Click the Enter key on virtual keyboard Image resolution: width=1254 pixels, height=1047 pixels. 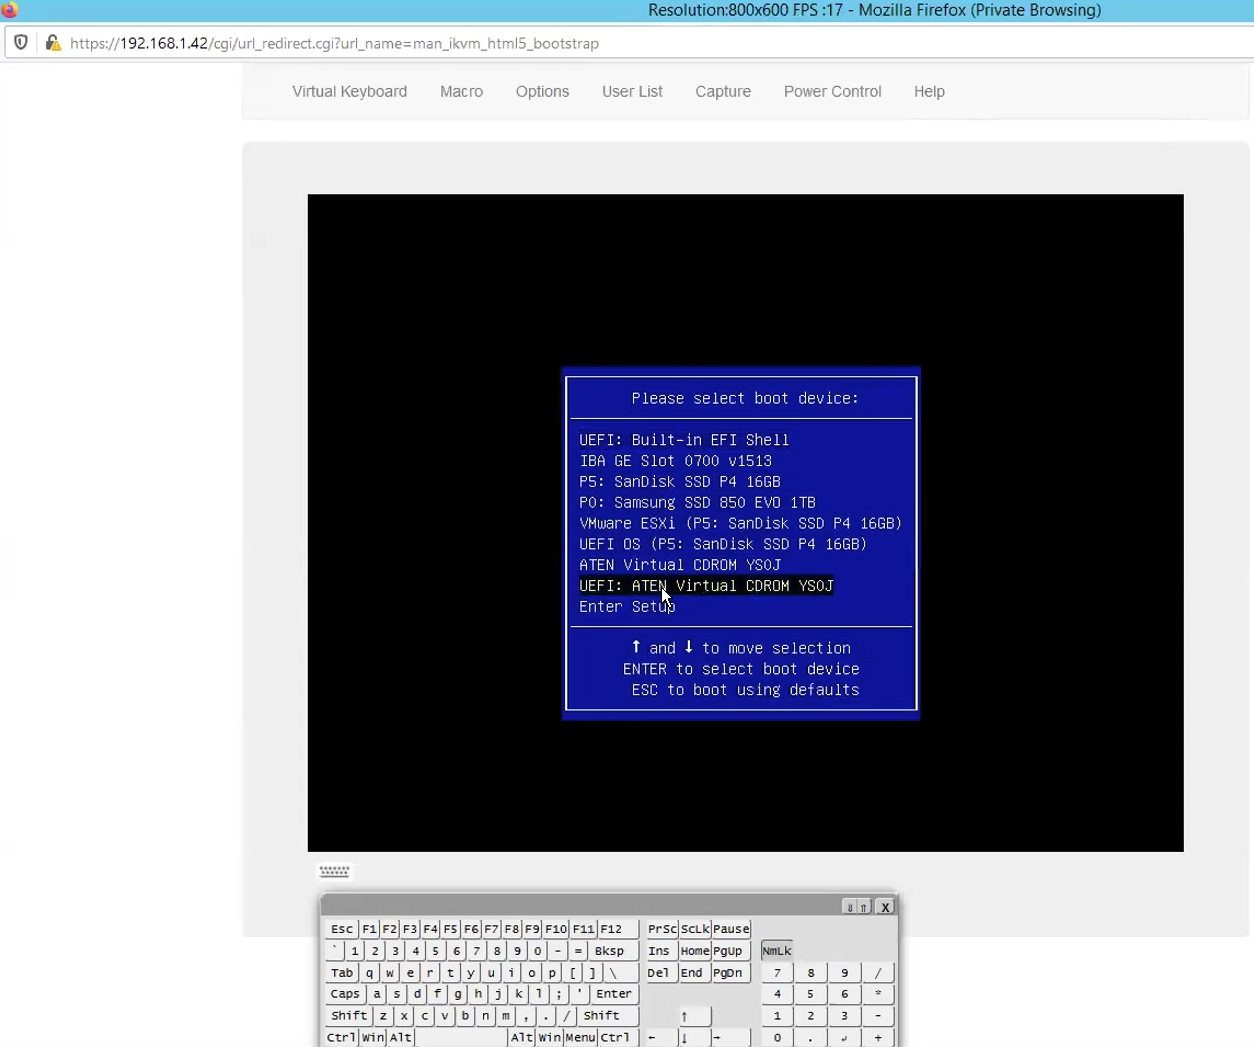[x=614, y=994]
